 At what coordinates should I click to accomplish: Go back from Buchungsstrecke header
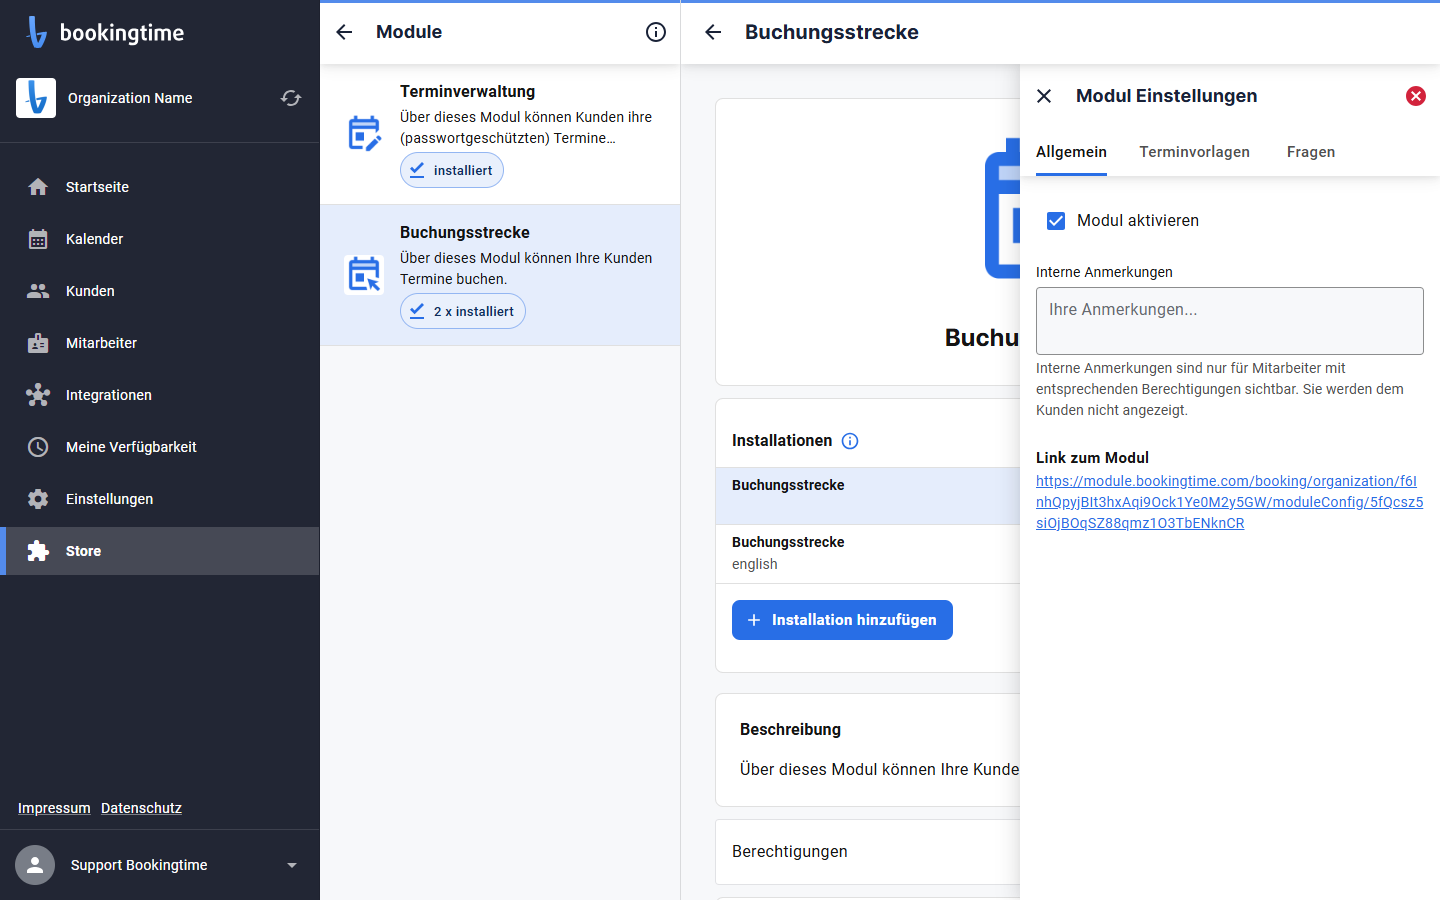click(713, 32)
